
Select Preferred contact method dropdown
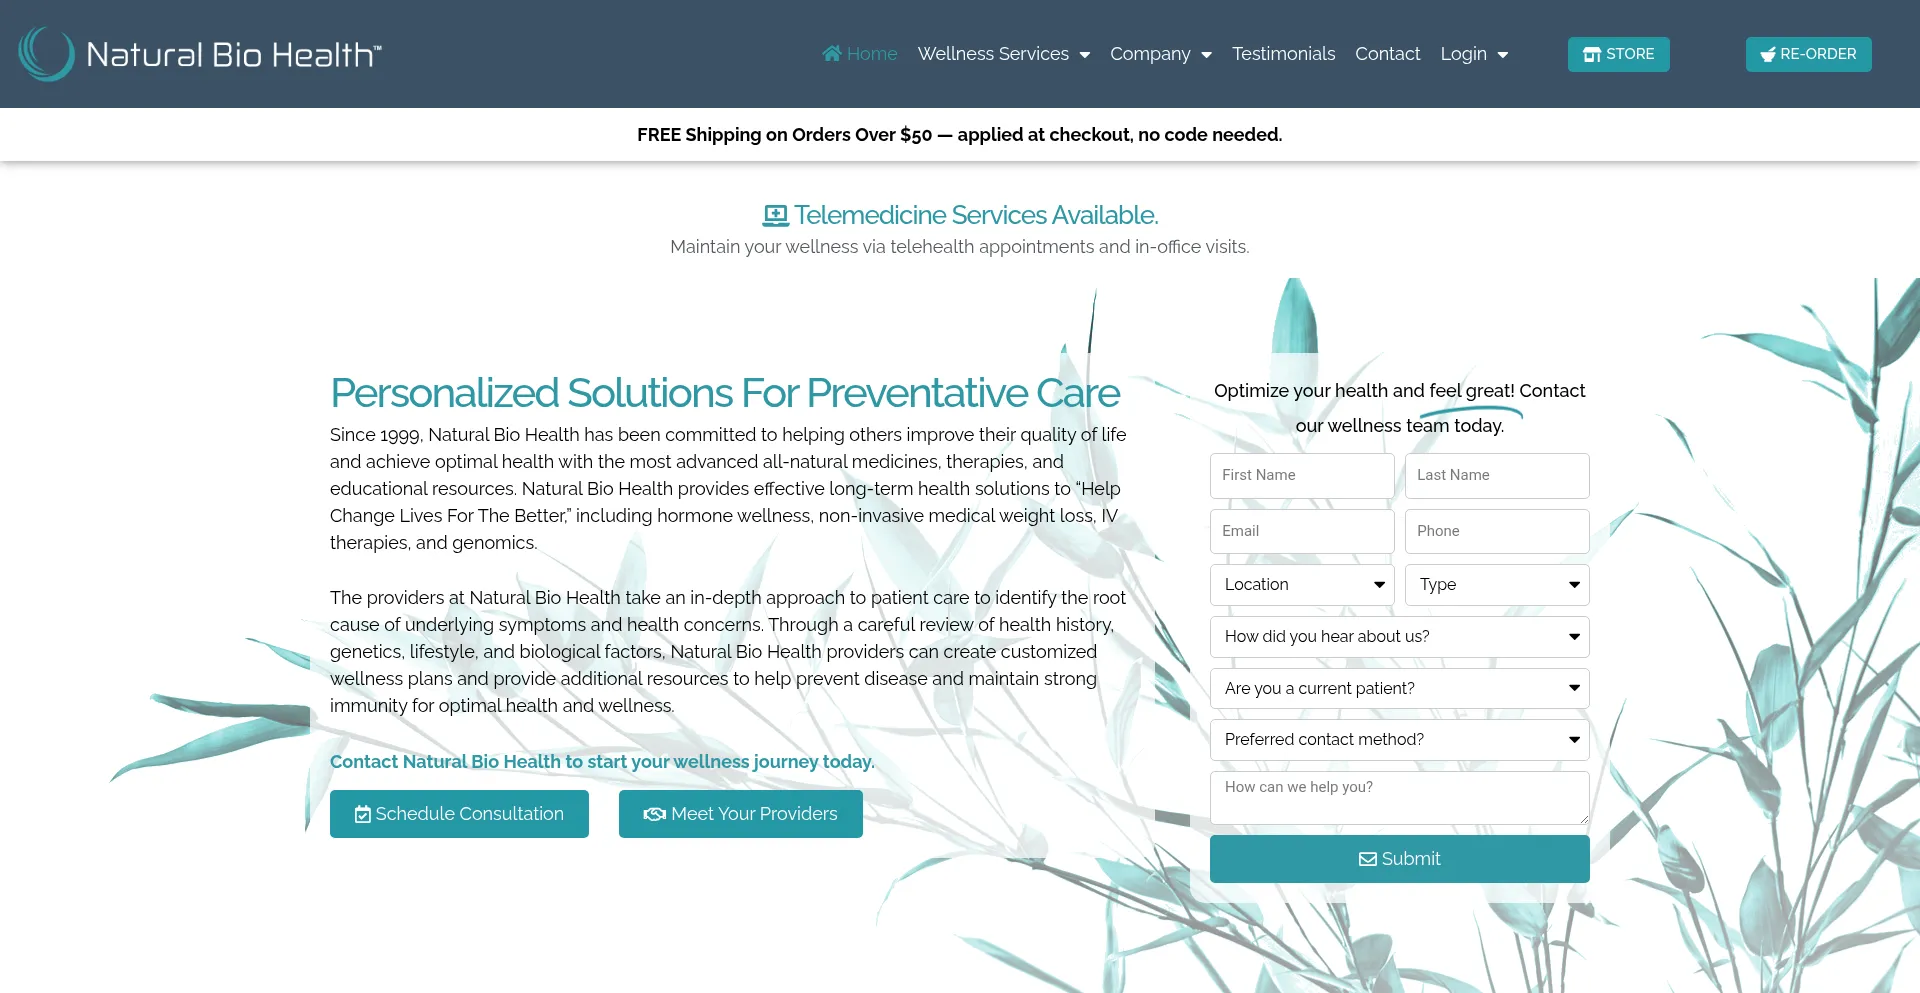1399,740
